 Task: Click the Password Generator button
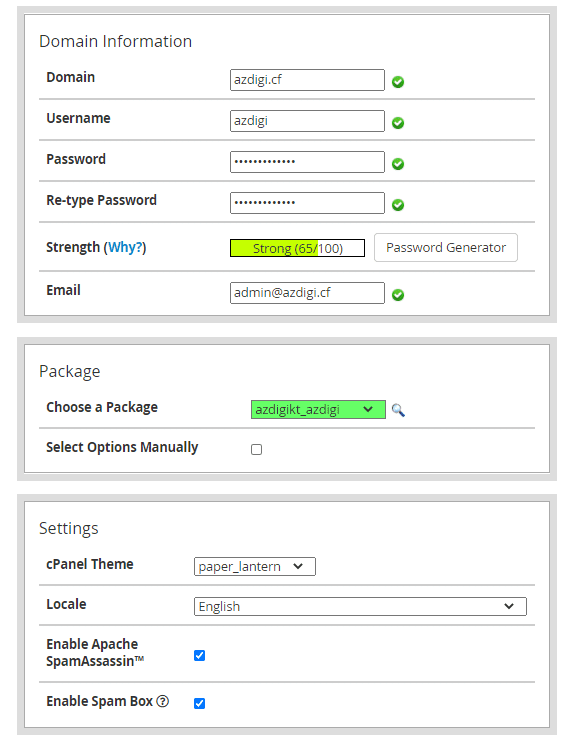click(446, 248)
